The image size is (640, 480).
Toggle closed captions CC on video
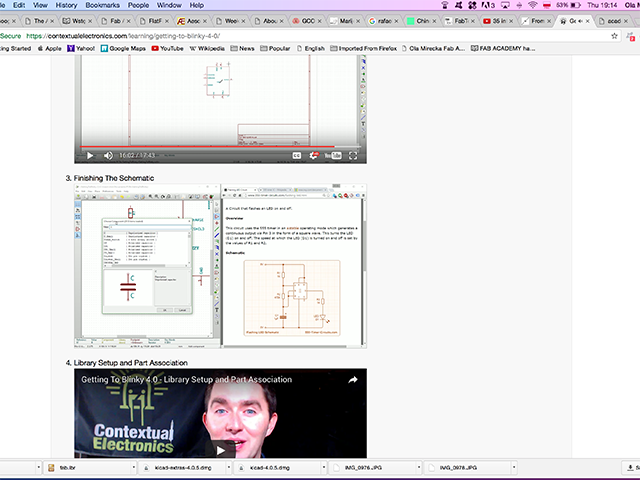tap(297, 156)
